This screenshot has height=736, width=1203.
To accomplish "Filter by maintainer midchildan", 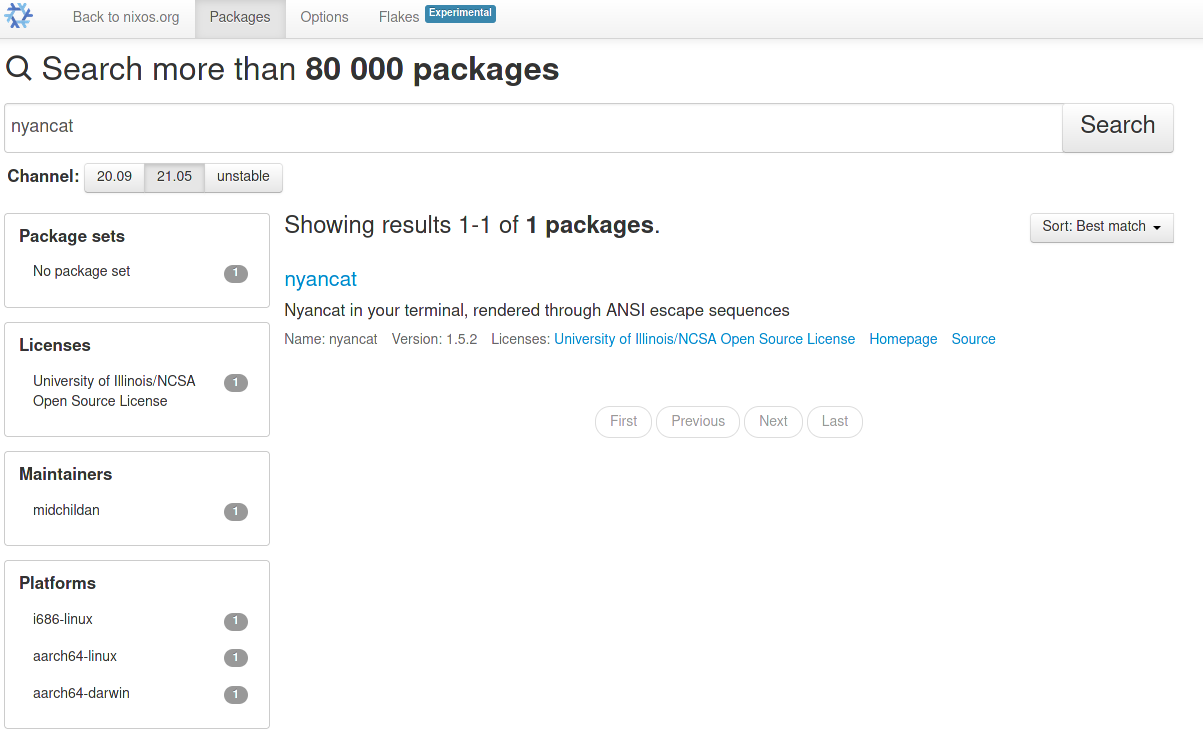I will tap(66, 510).
